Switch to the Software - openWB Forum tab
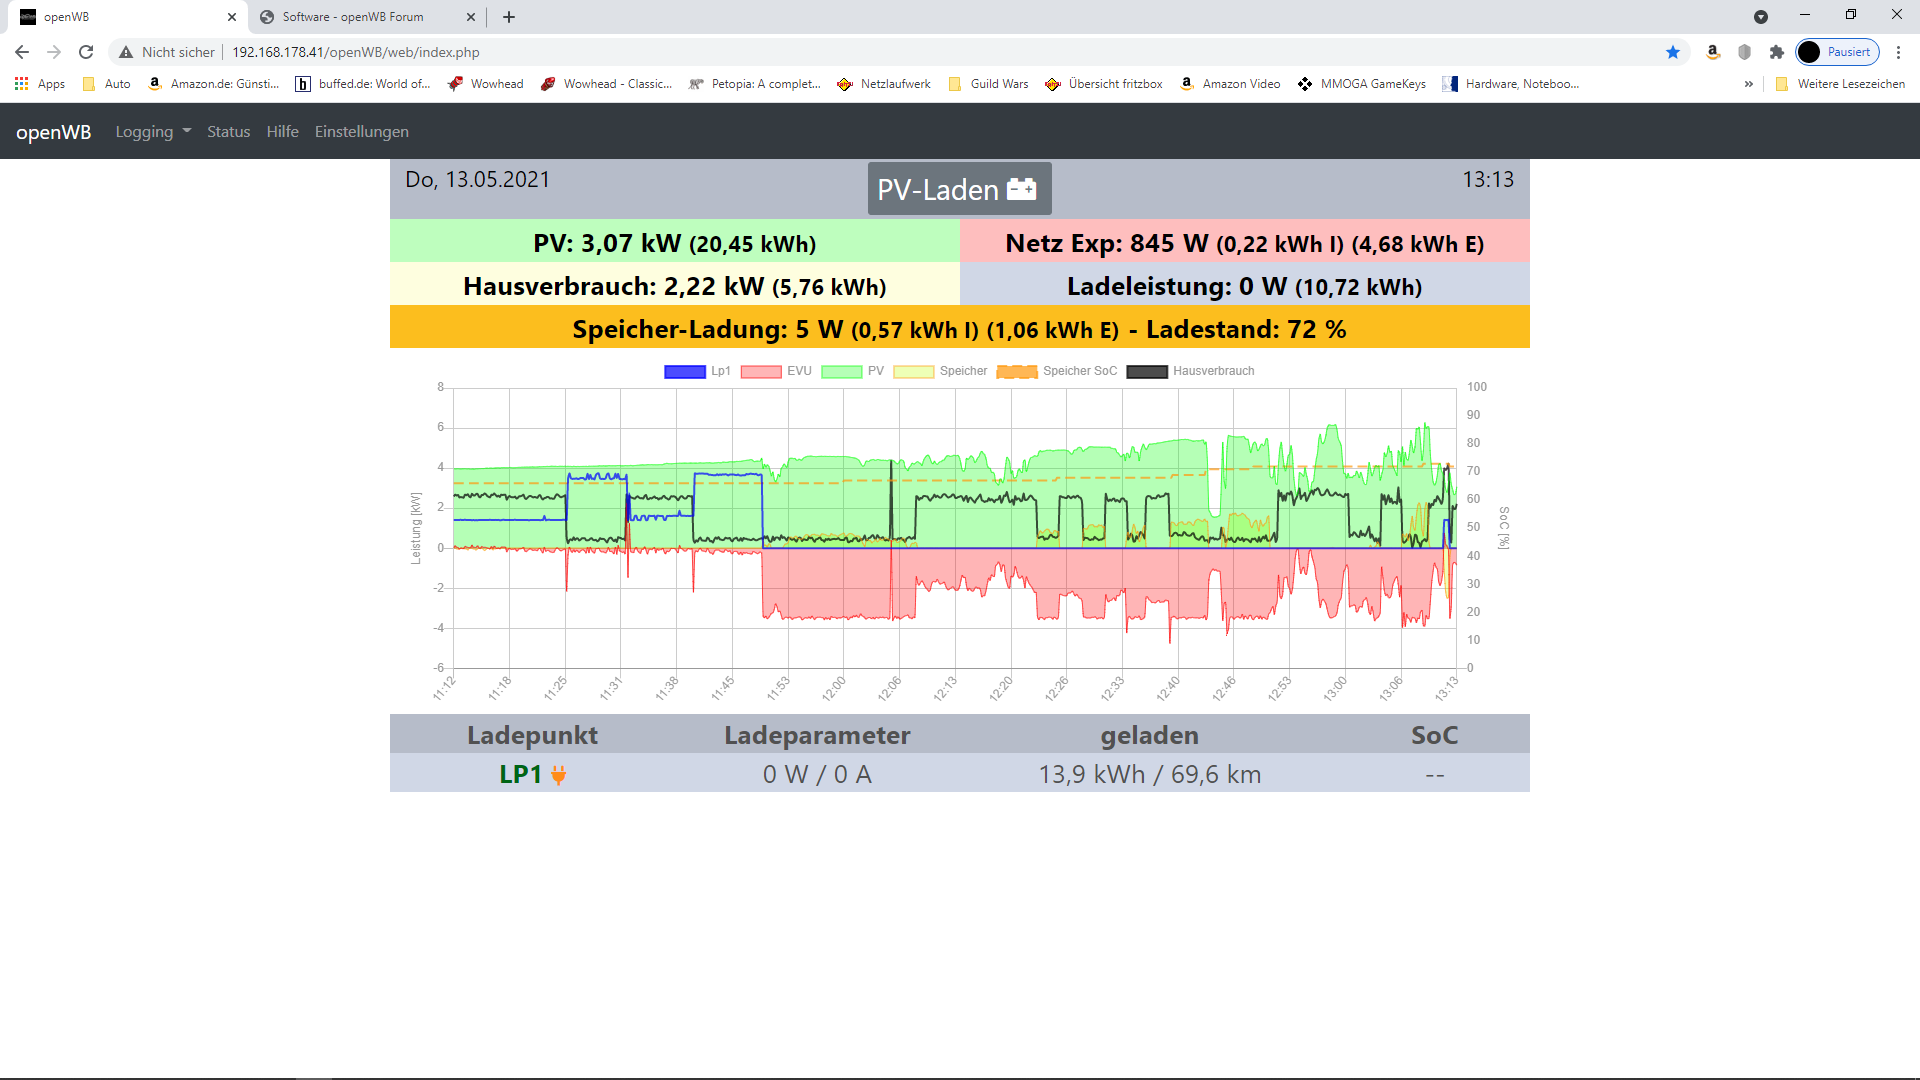The height and width of the screenshot is (1080, 1920). pos(353,17)
